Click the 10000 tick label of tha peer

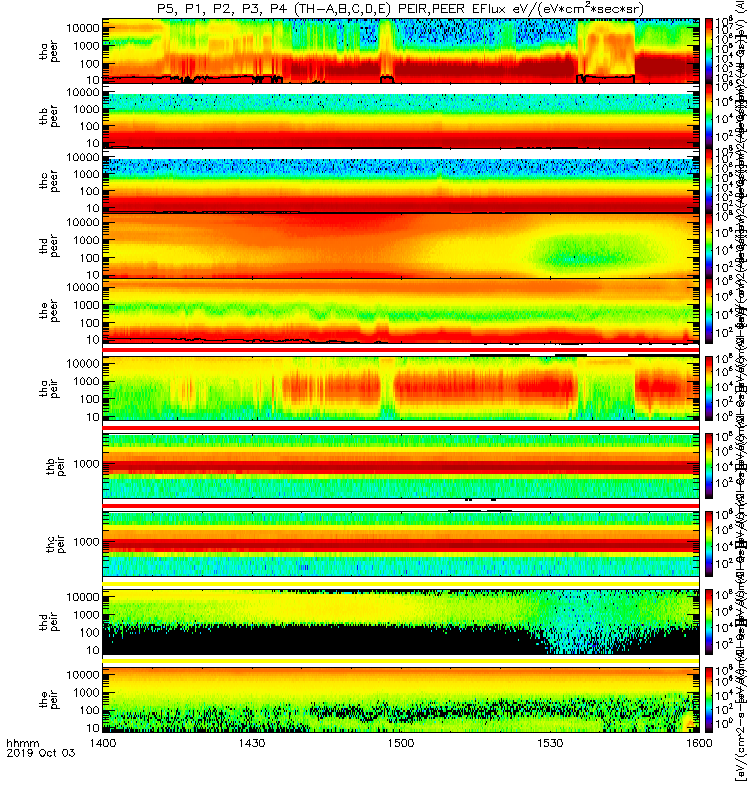coord(83,28)
